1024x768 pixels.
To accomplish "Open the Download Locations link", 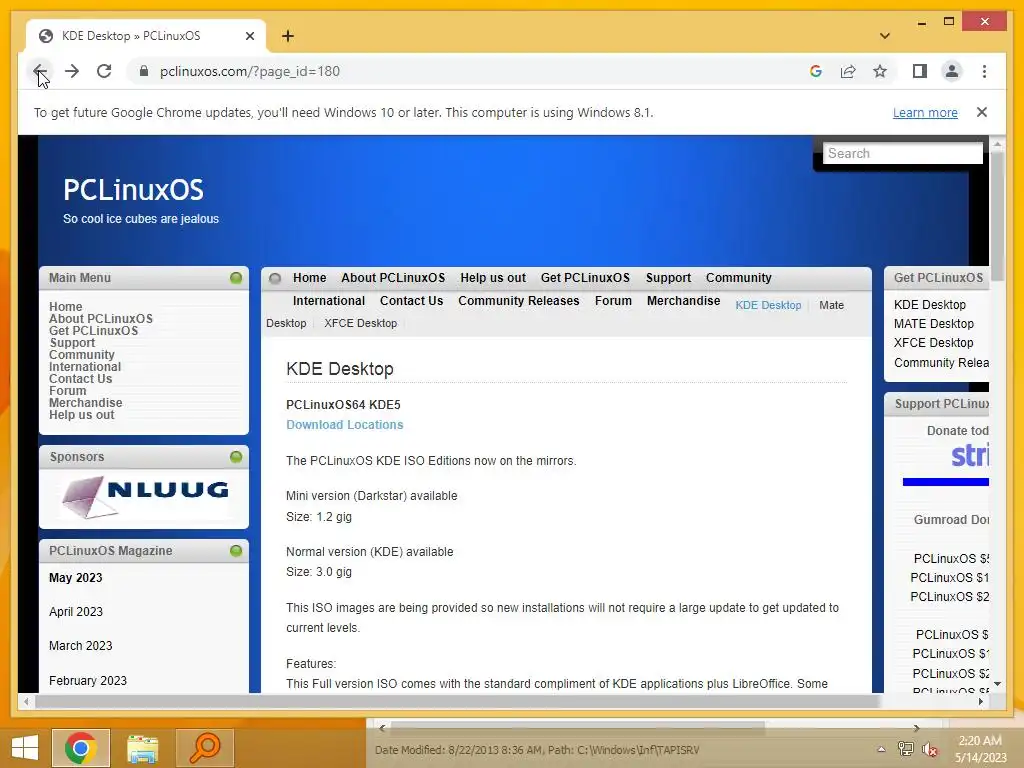I will pyautogui.click(x=344, y=424).
